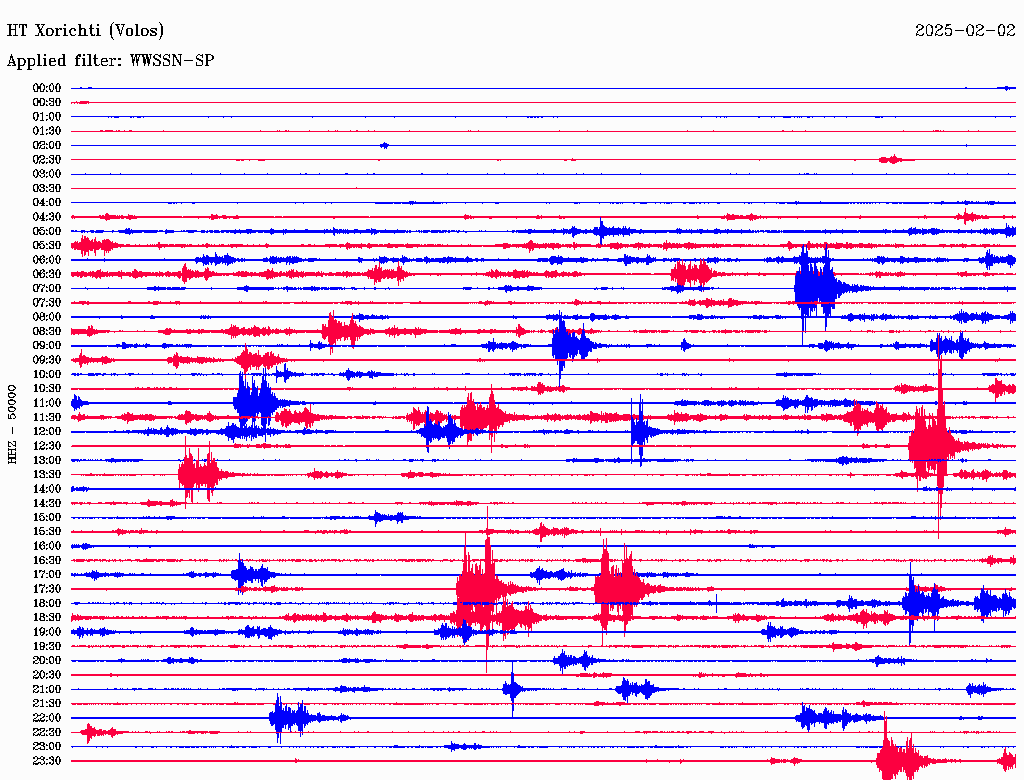Click the 22:30 time label
The width and height of the screenshot is (1024, 780).
tap(47, 732)
